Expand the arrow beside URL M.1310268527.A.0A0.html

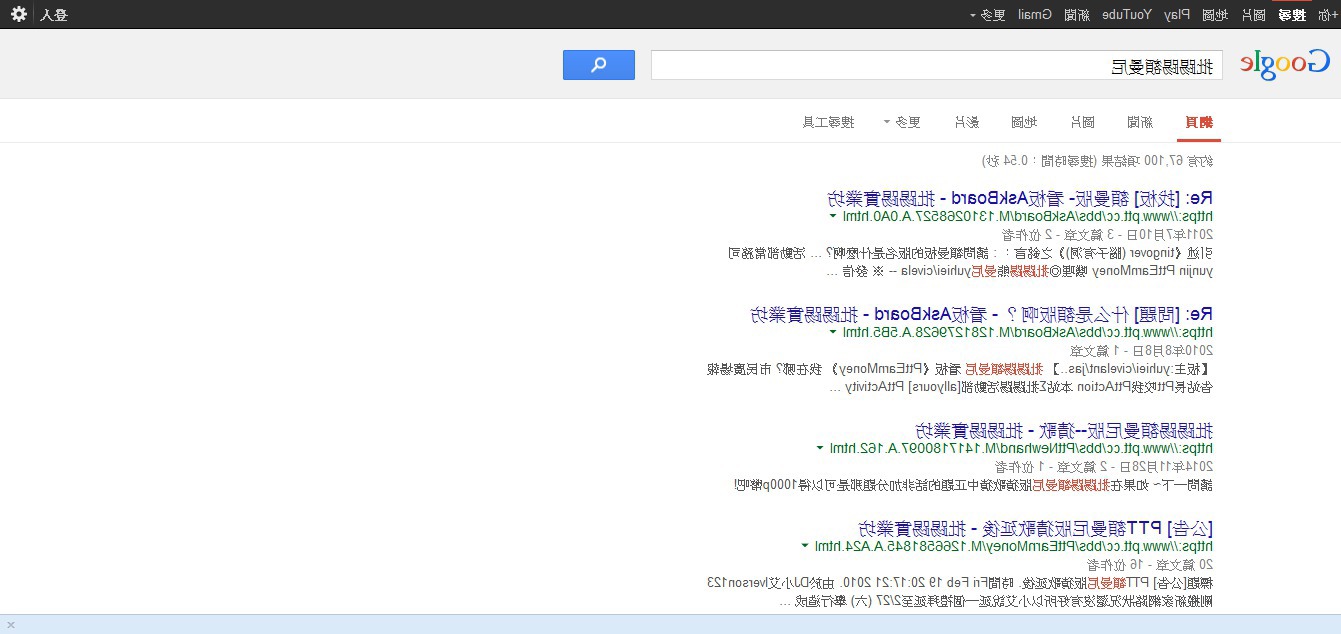coord(833,215)
